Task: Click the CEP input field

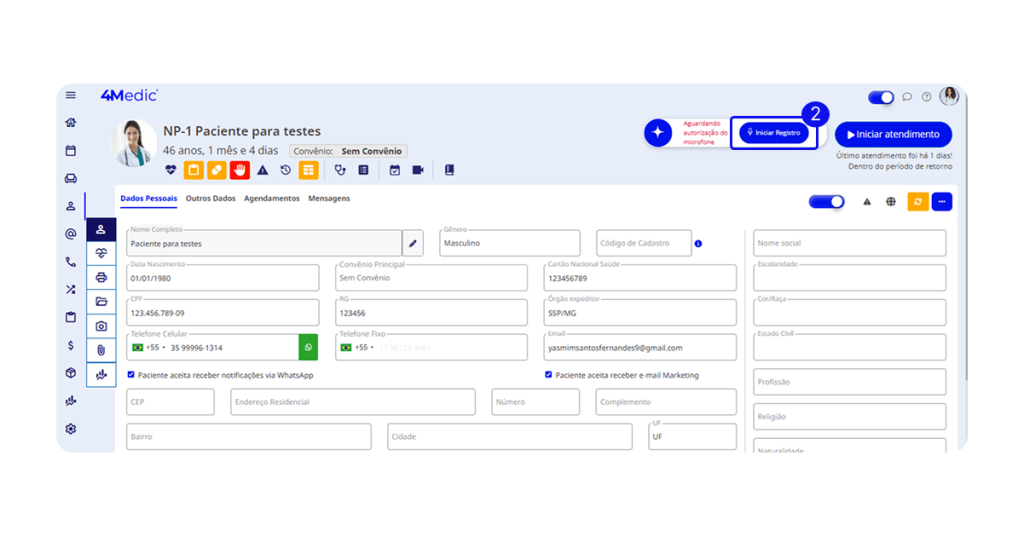Action: coord(170,402)
